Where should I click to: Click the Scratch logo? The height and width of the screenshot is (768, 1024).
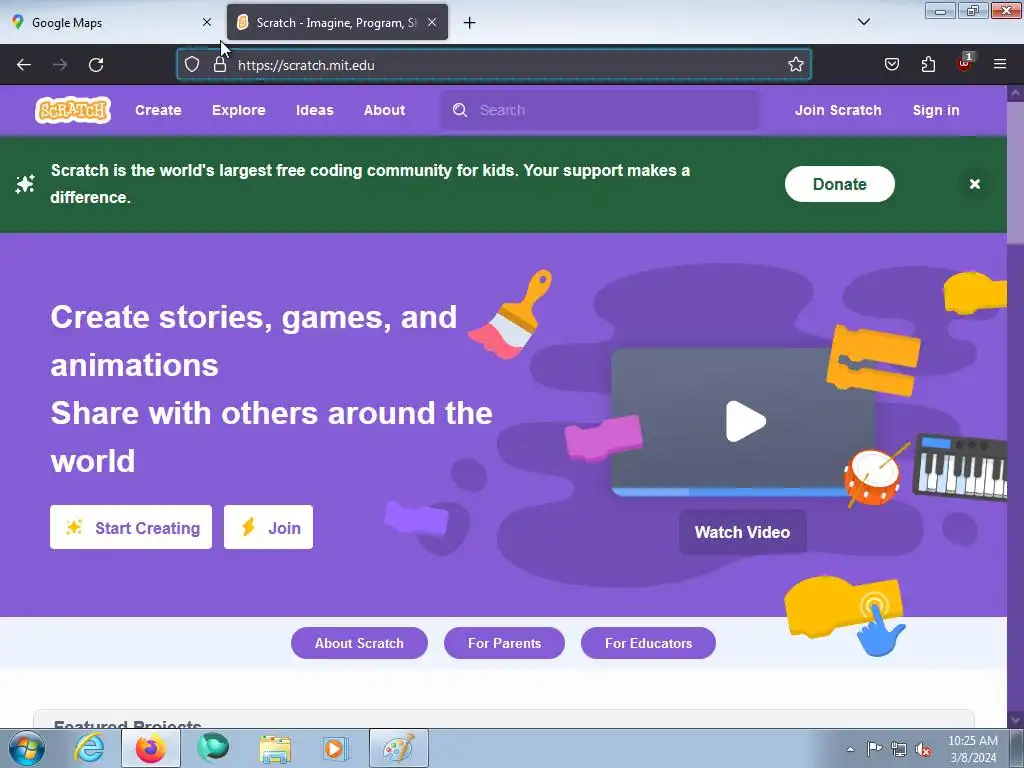(72, 110)
